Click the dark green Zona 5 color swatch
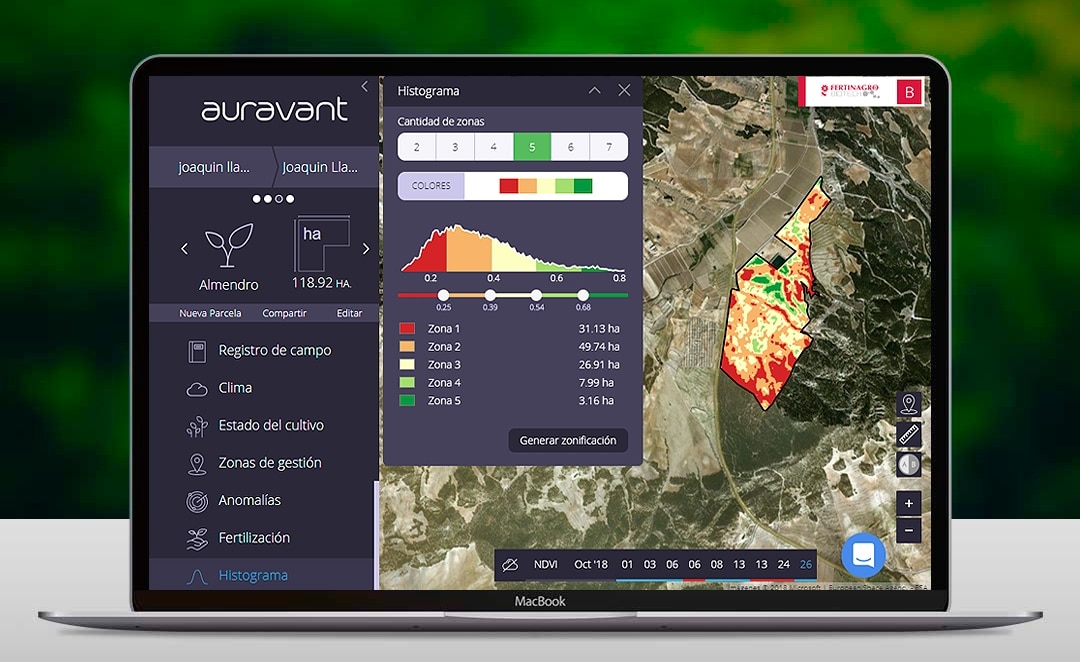1080x662 pixels. [x=407, y=400]
